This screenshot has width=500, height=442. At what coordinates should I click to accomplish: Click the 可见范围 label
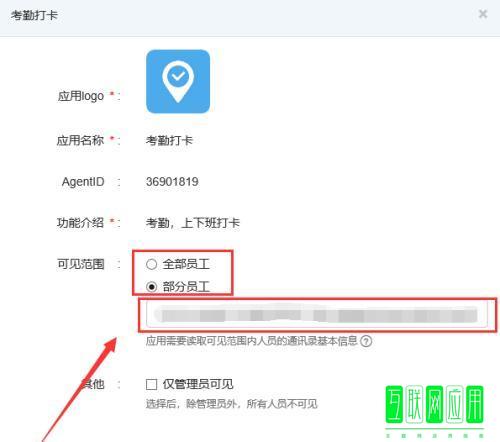click(x=81, y=264)
